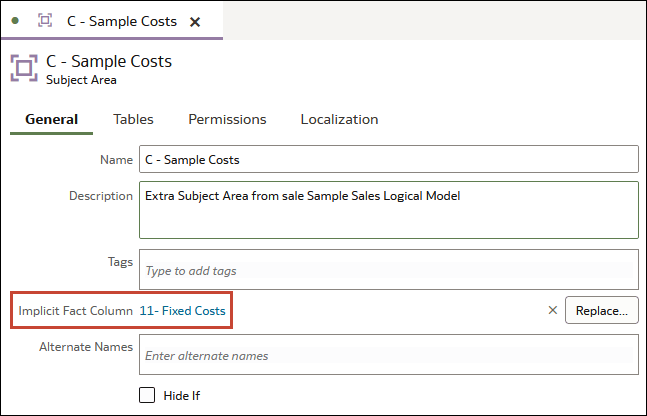Click the Implicit Fact Column label
Viewport: 647px width, 416px height.
pyautogui.click(x=75, y=311)
